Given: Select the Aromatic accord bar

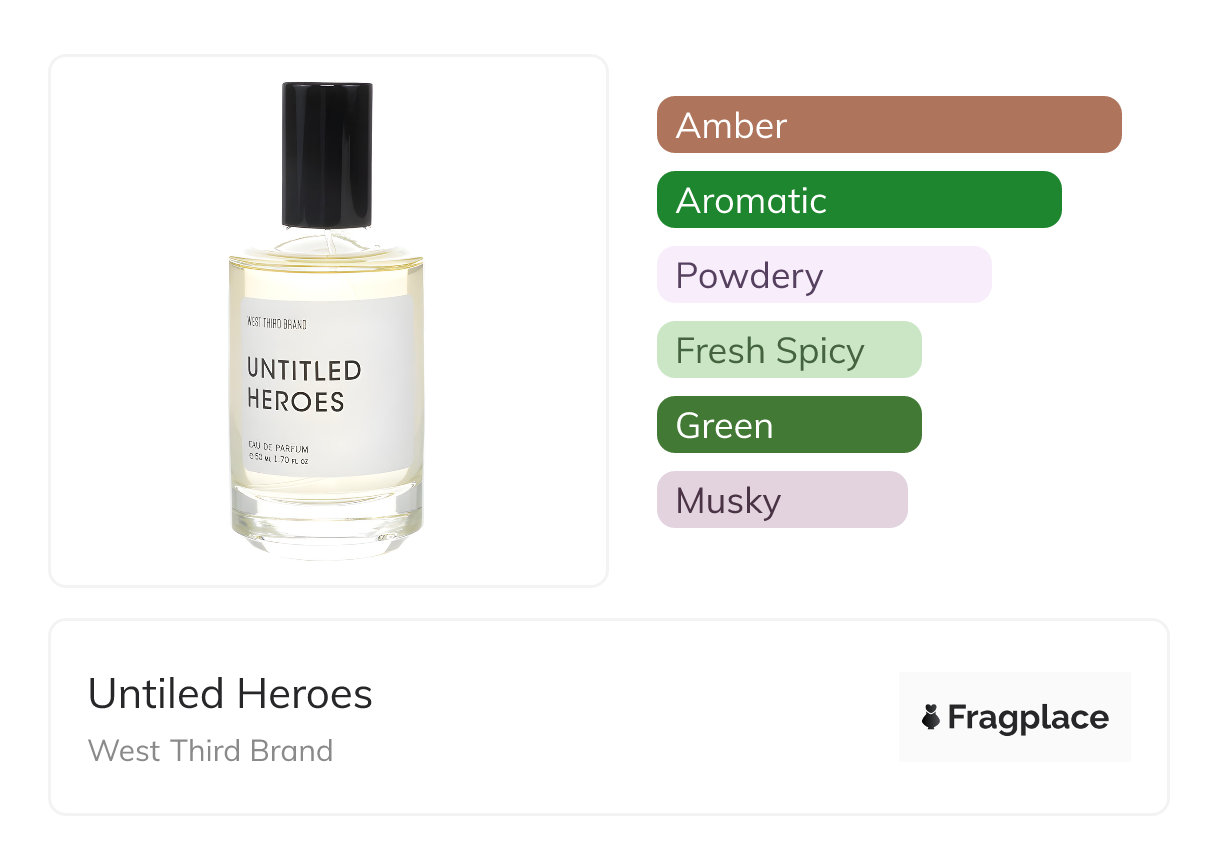Looking at the screenshot, I should tap(858, 200).
